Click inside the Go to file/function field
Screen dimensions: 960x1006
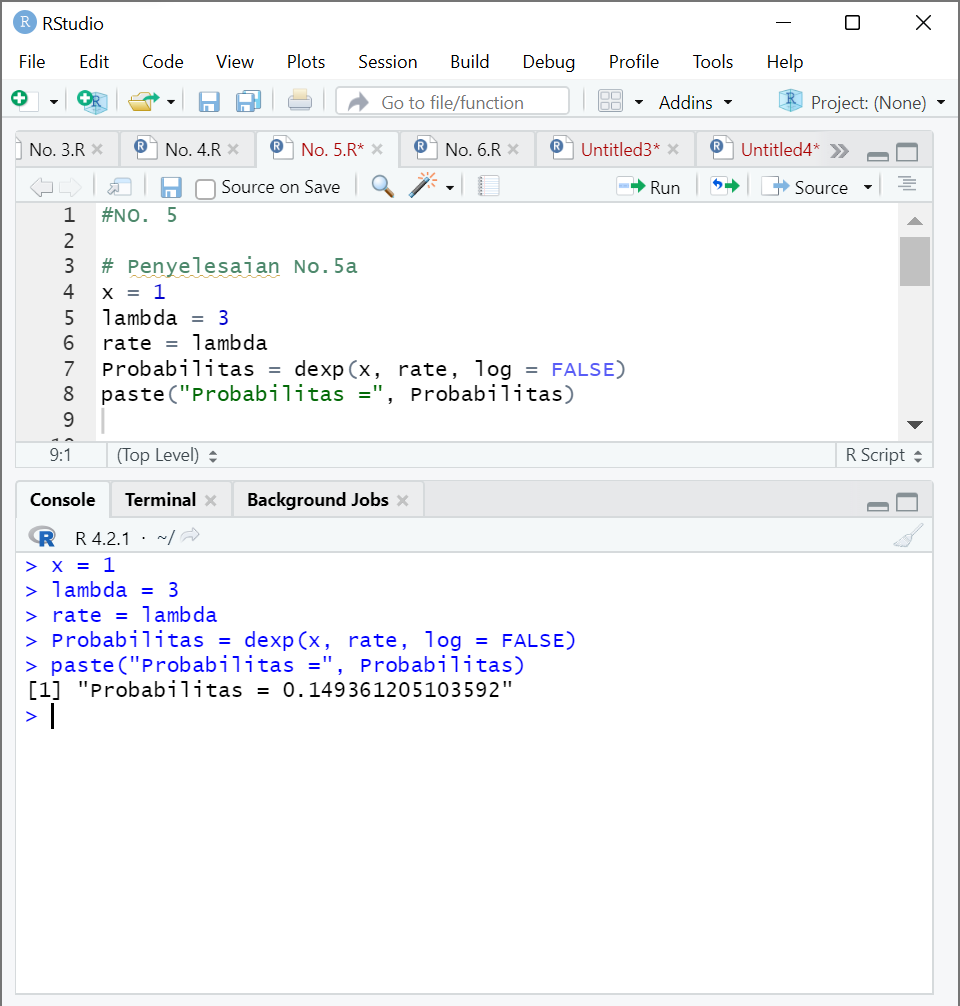click(x=452, y=100)
